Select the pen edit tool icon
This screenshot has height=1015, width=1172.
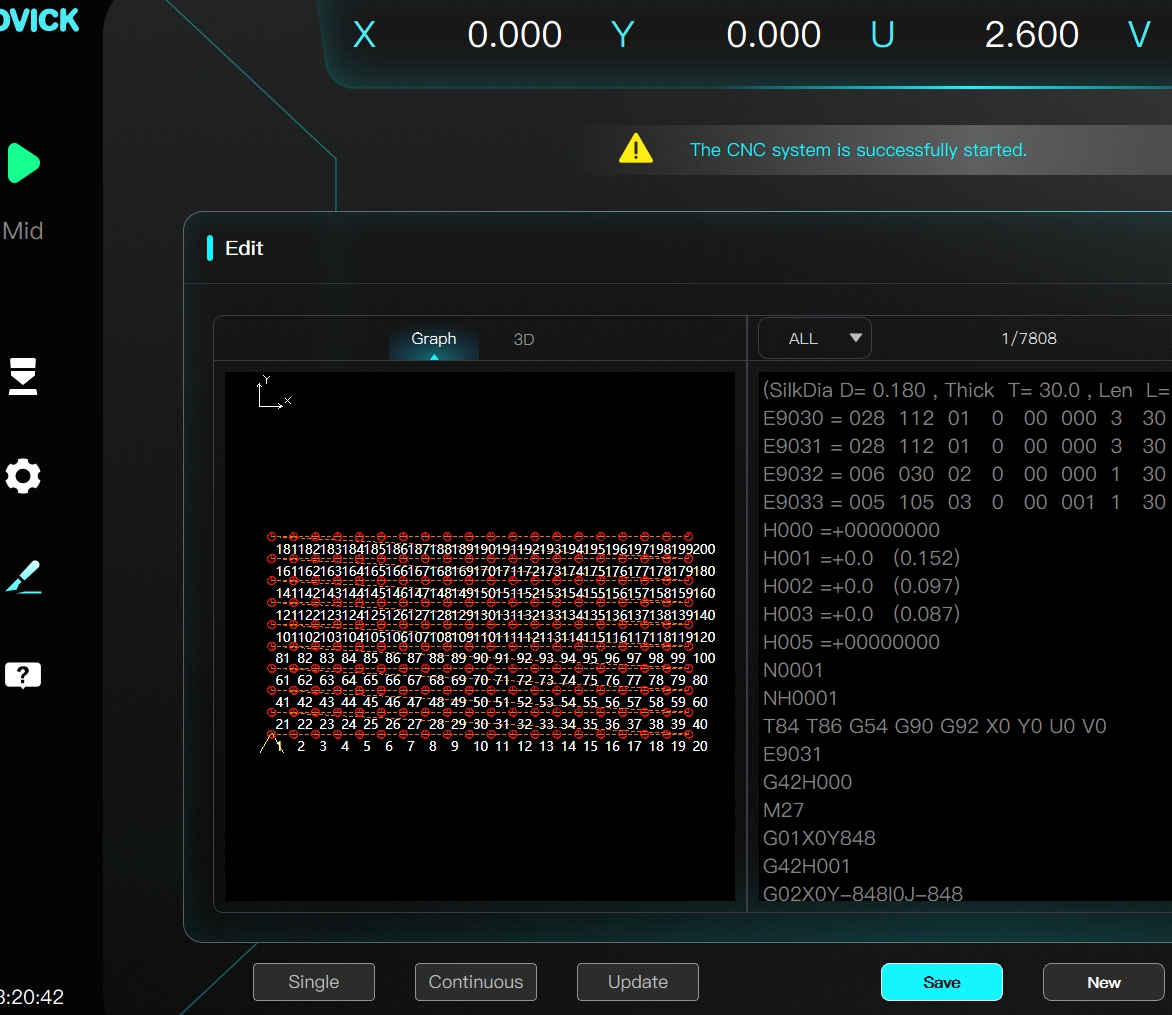click(23, 577)
